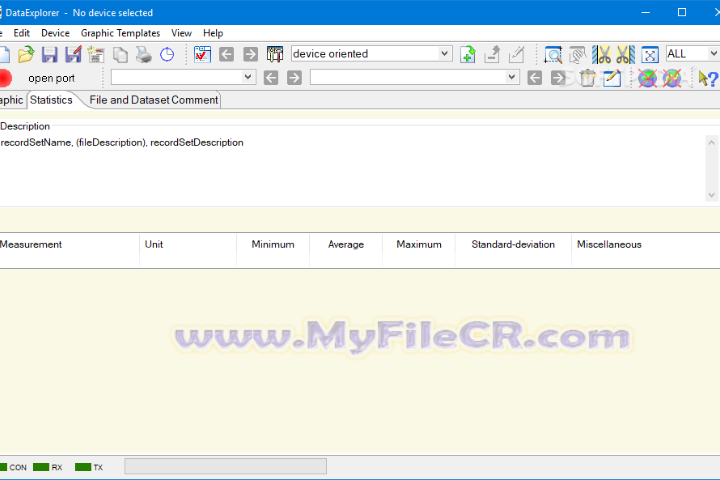Next record arrow after wide combo box
This screenshot has width=720, height=480.
coord(558,78)
